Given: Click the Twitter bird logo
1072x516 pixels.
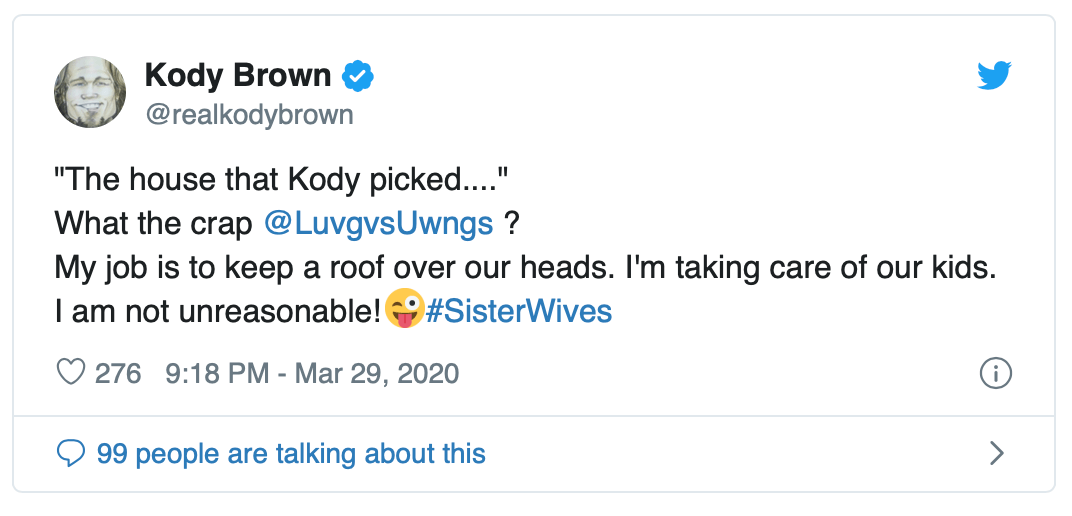Looking at the screenshot, I should pos(994,76).
